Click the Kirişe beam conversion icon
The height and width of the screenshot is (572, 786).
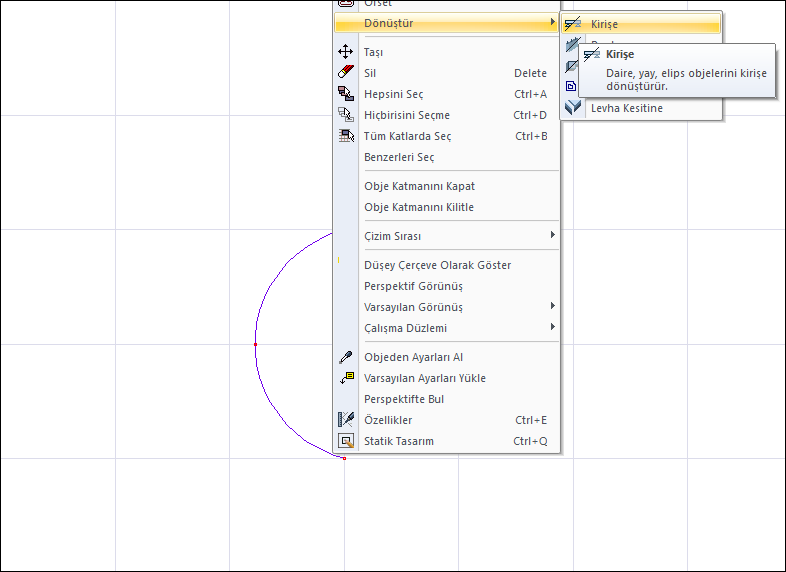(572, 24)
